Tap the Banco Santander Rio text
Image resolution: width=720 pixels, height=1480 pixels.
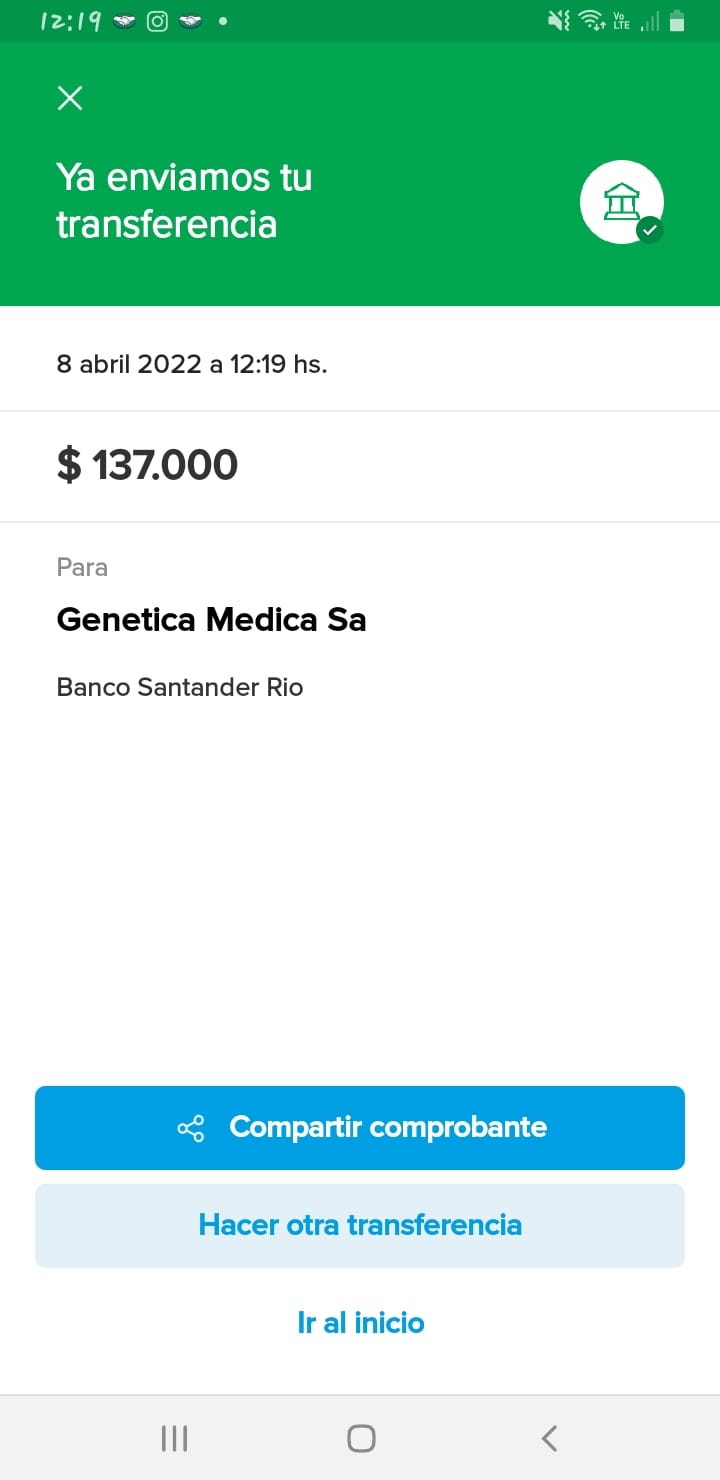pos(180,687)
